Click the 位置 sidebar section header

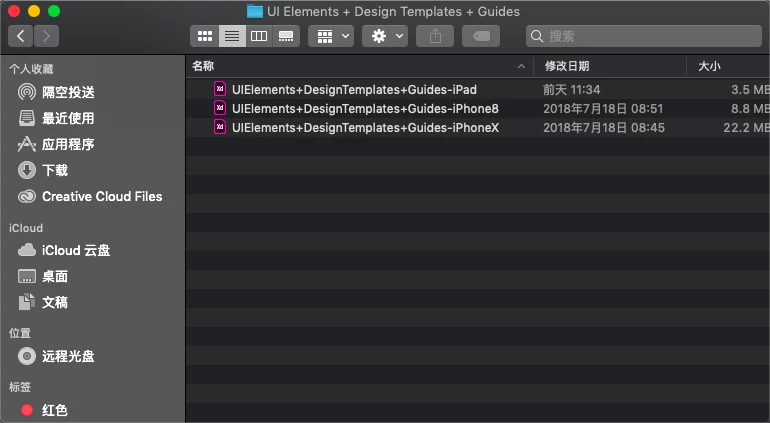[x=20, y=333]
